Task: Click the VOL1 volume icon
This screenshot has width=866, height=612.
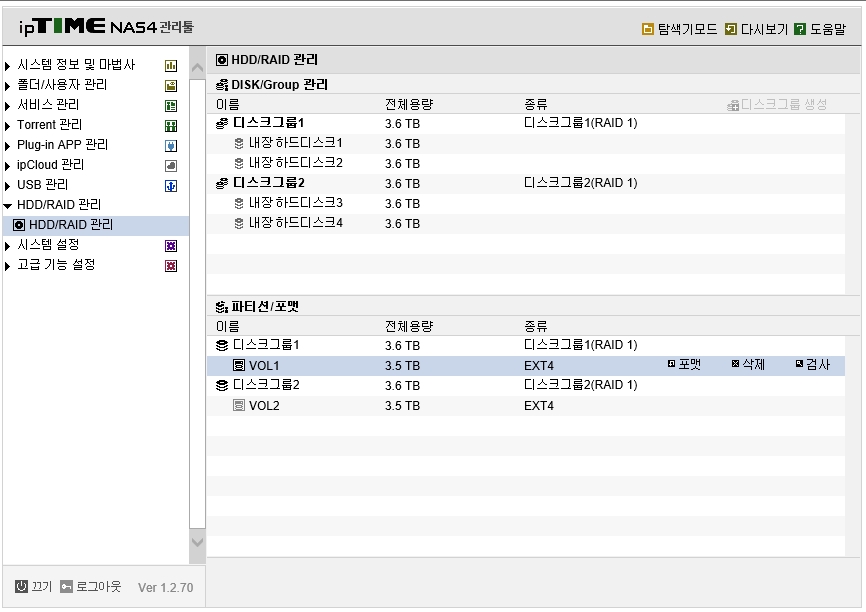Action: click(x=239, y=365)
